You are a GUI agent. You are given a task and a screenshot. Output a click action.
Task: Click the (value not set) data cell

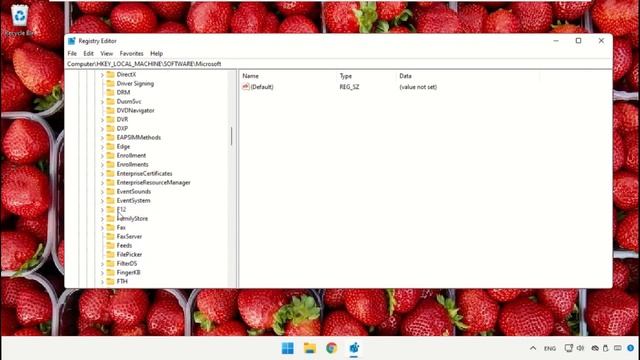[x=418, y=87]
